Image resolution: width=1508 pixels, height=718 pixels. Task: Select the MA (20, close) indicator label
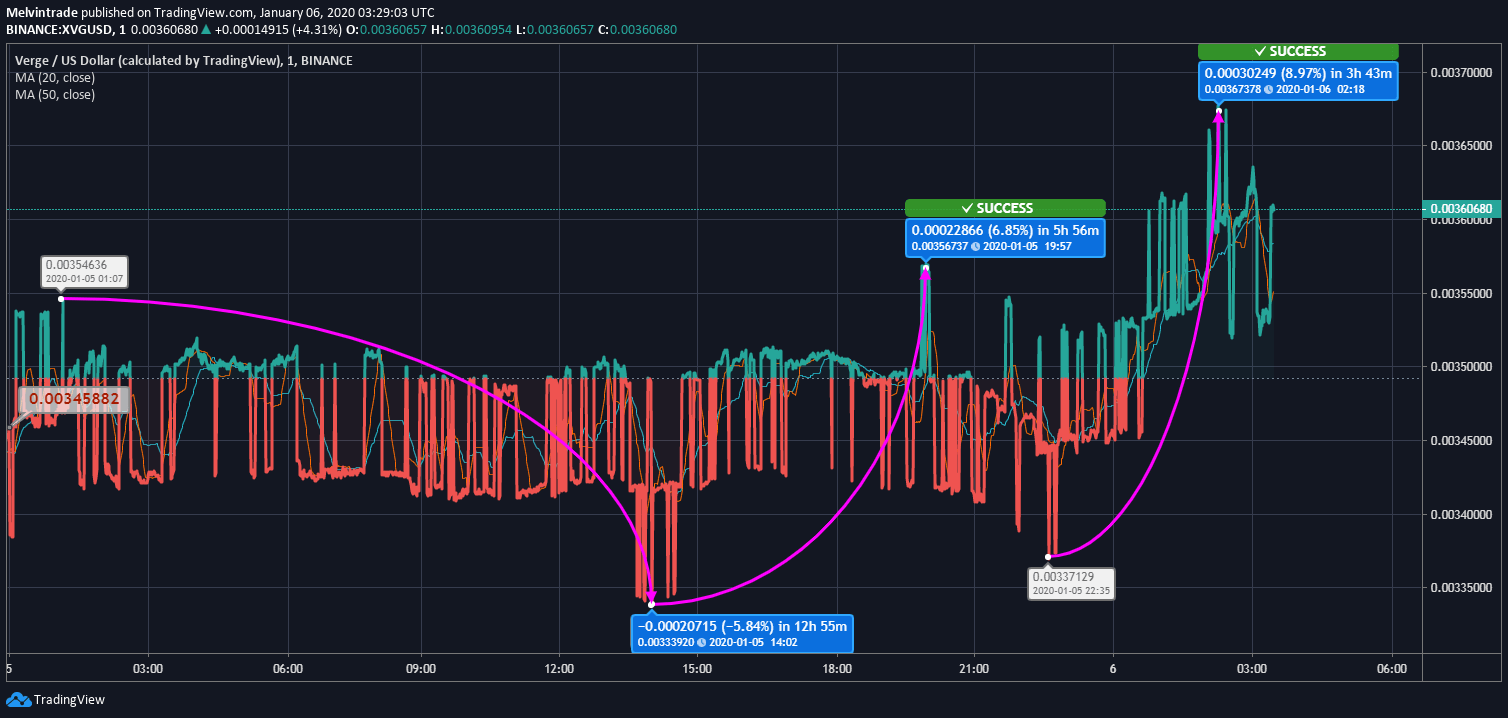54,78
